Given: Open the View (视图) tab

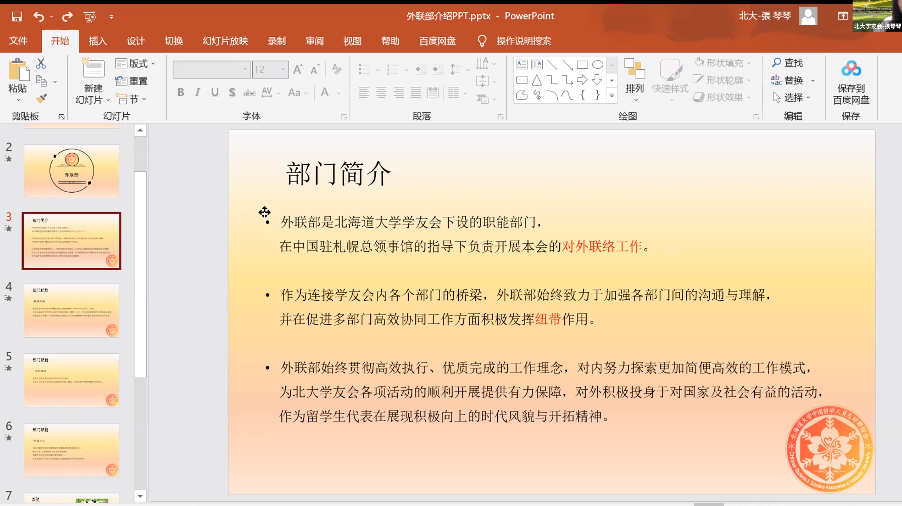Looking at the screenshot, I should 353,41.
